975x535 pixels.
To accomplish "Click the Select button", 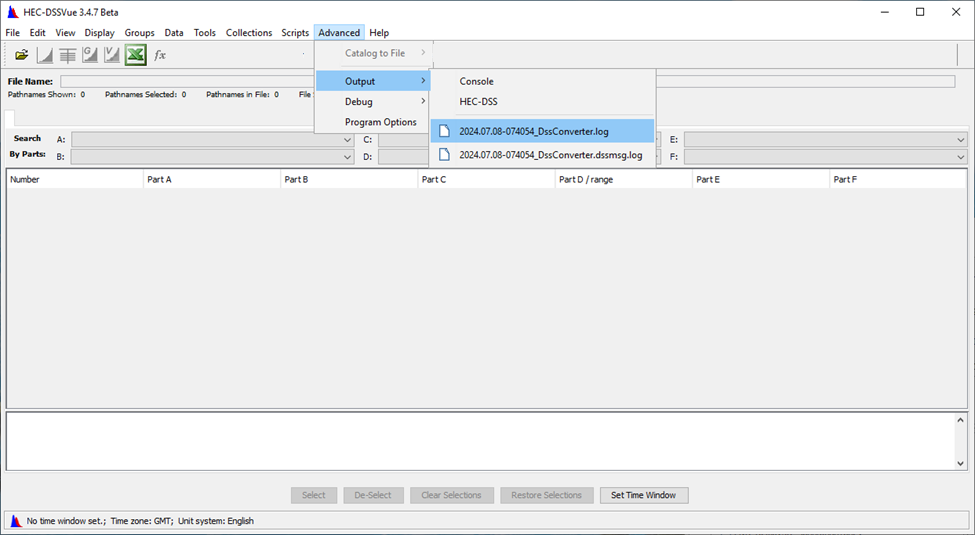I will tap(314, 495).
